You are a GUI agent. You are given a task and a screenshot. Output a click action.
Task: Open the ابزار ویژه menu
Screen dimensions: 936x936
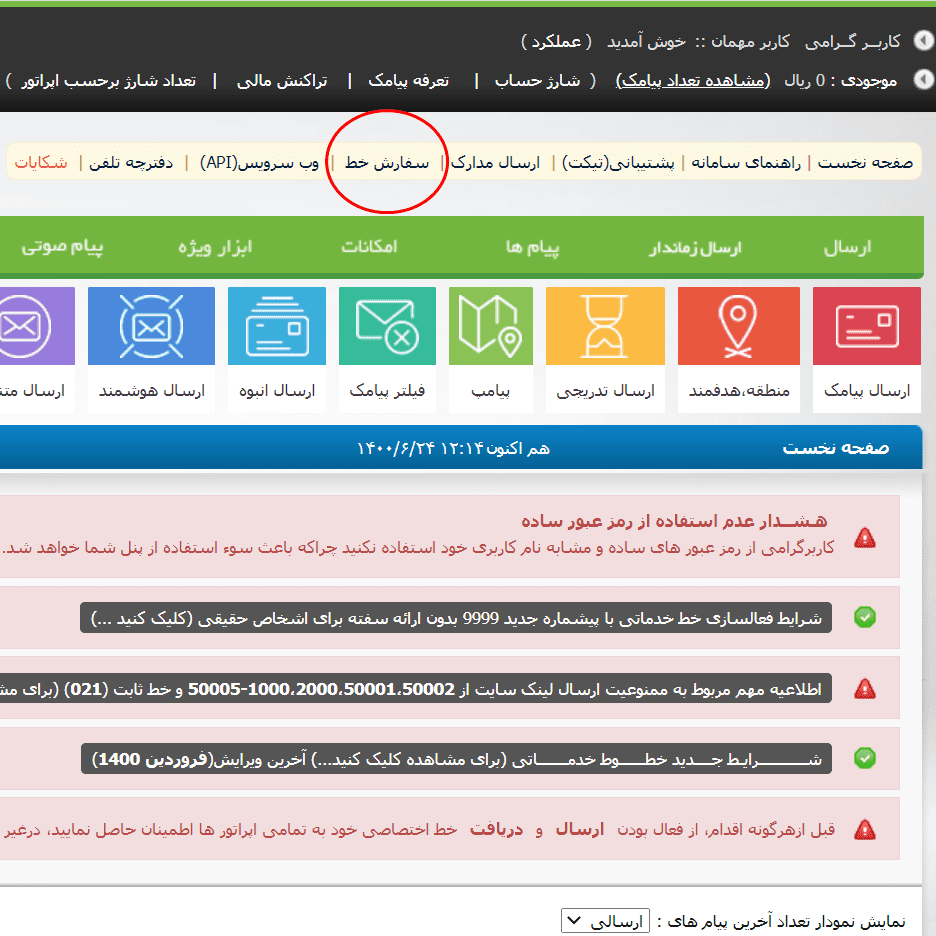pyautogui.click(x=215, y=247)
